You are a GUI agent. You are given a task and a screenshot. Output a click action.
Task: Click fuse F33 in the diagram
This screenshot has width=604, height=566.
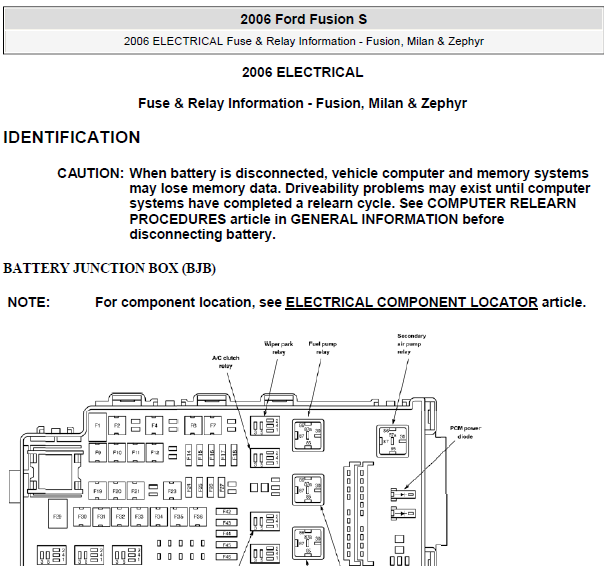[139, 517]
